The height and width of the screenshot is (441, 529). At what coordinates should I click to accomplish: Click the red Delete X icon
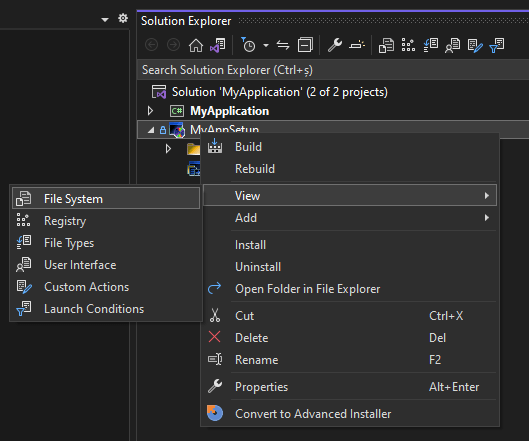pos(215,337)
